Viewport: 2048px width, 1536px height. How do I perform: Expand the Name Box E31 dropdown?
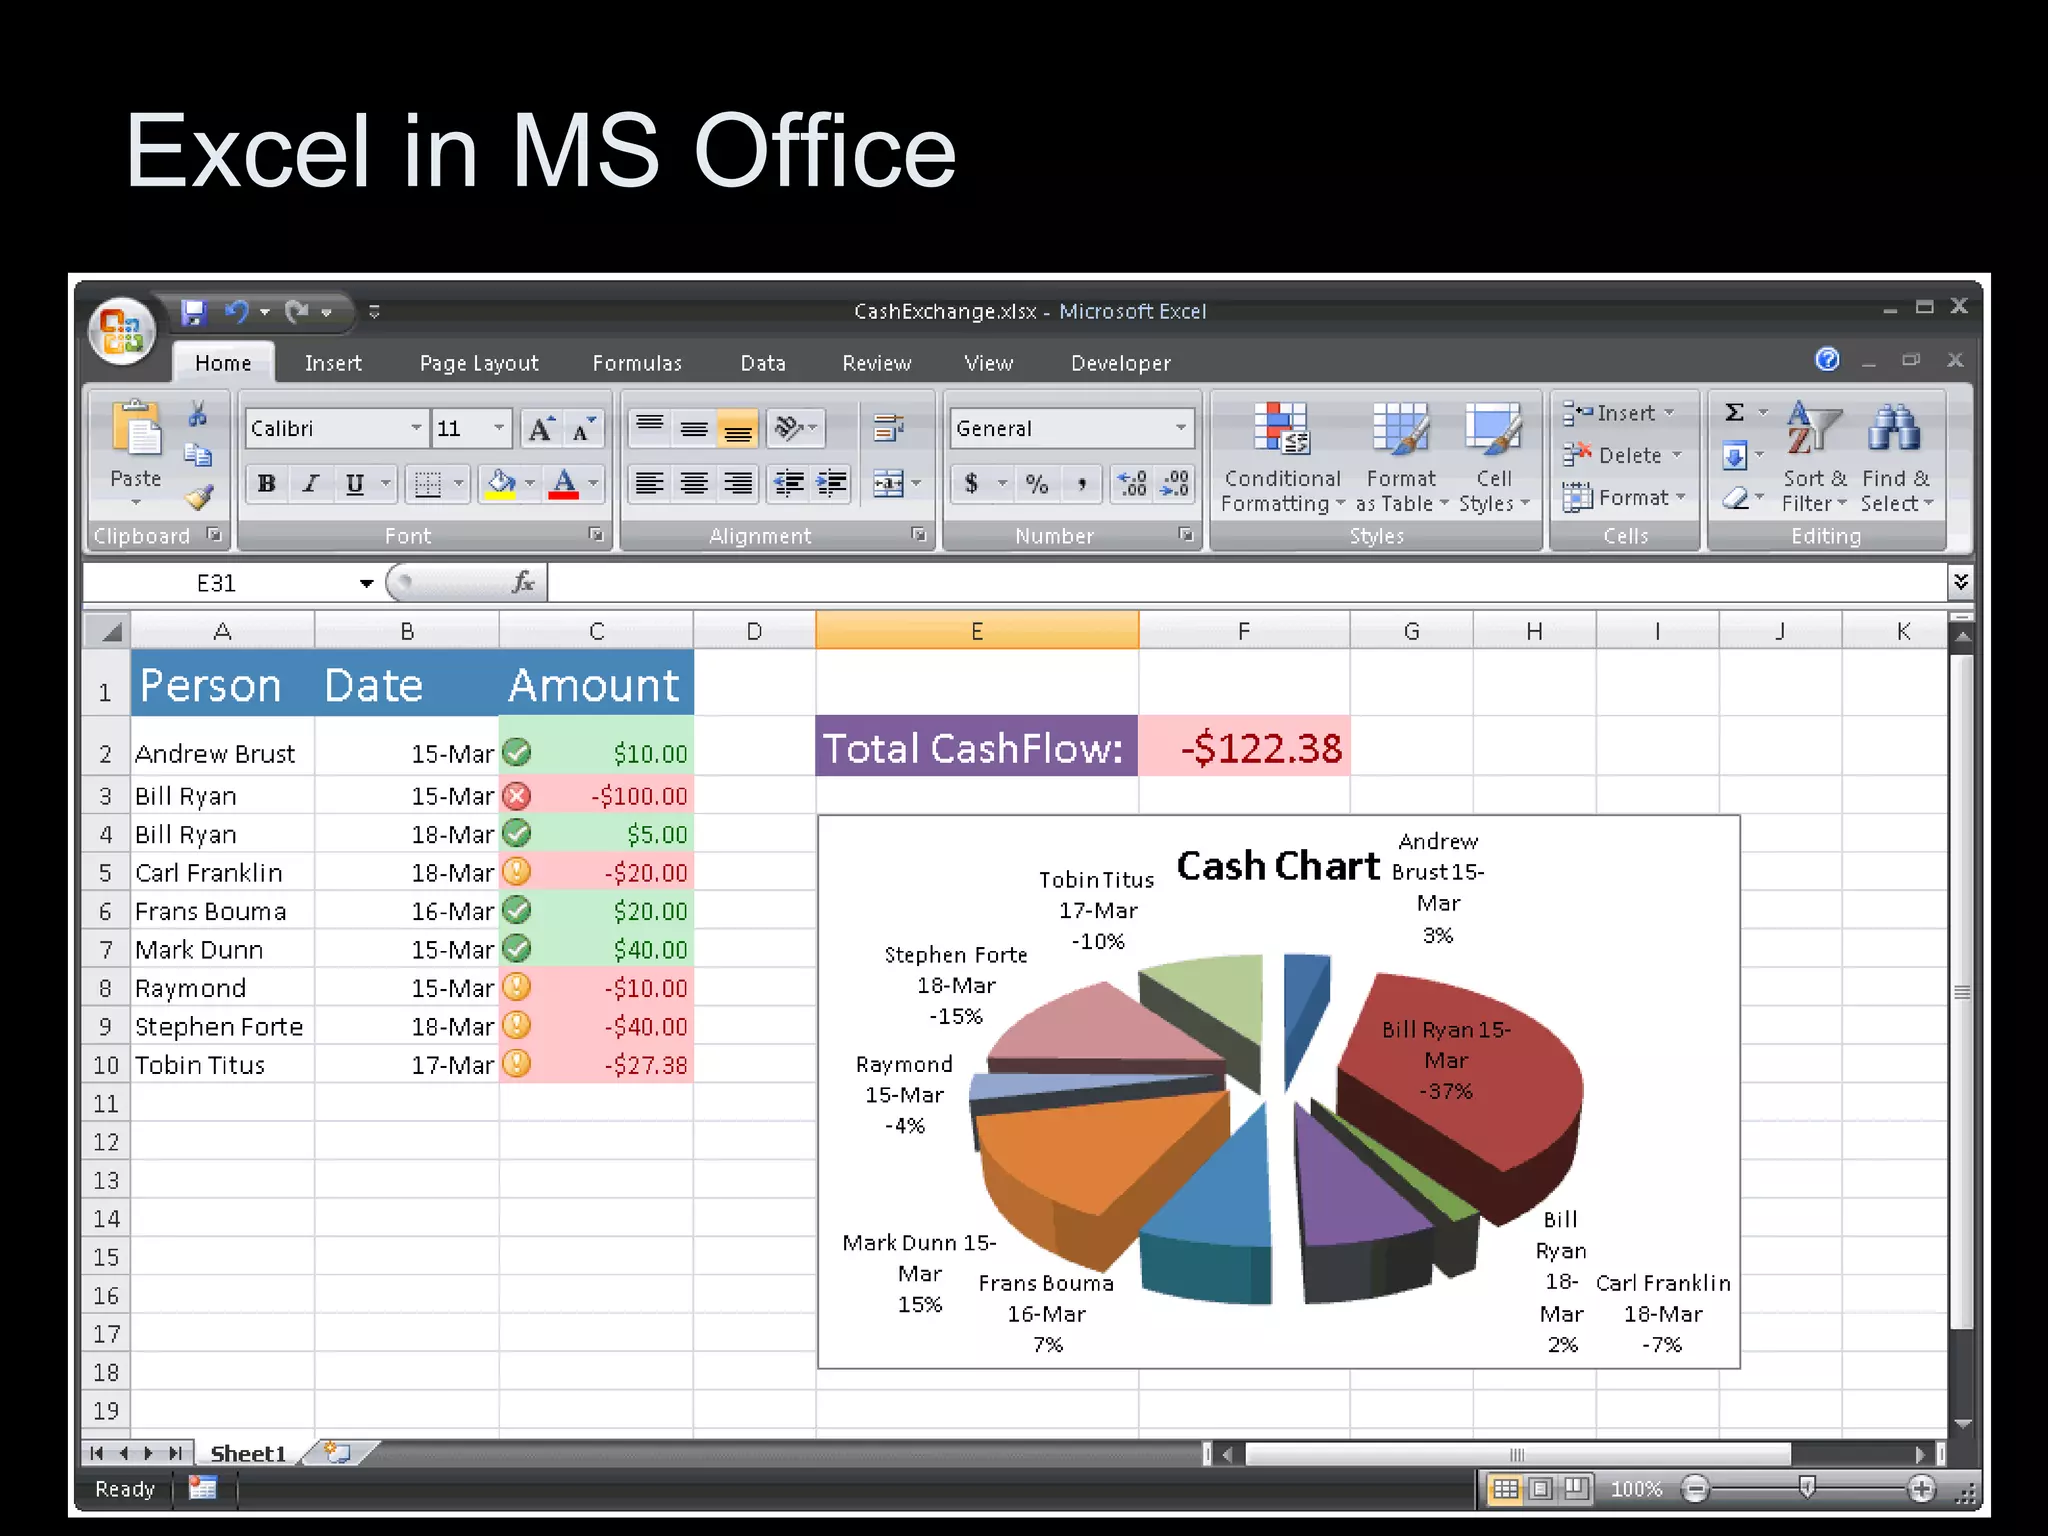tap(366, 583)
